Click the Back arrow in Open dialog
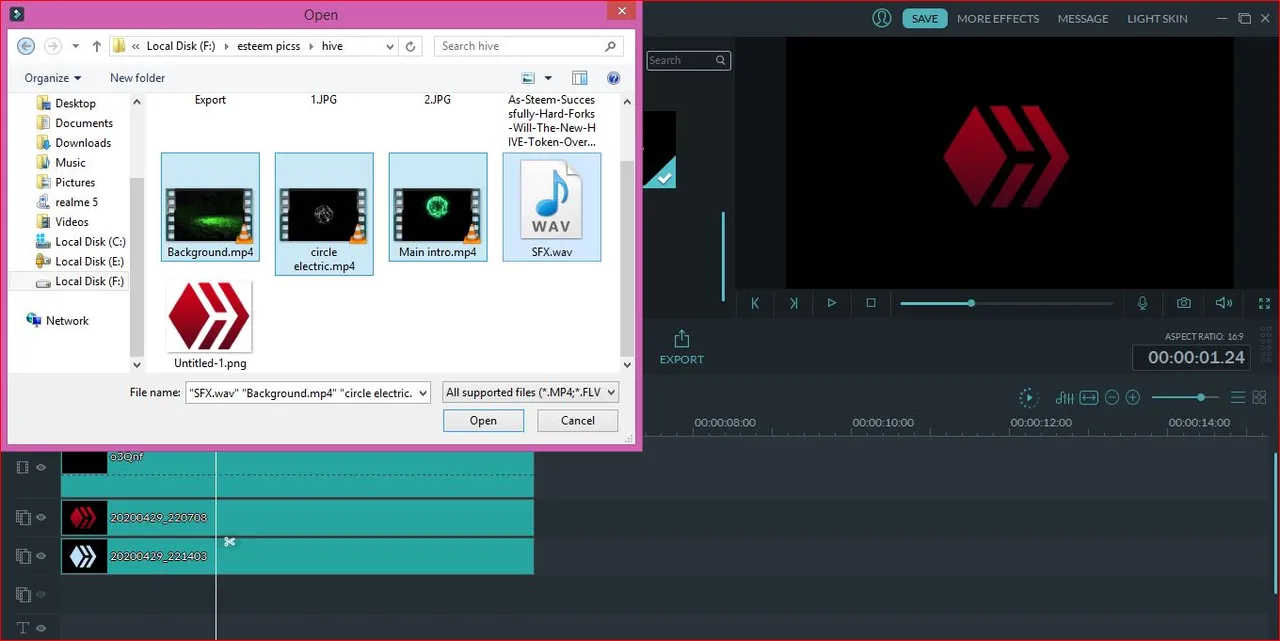This screenshot has width=1280, height=641. (26, 46)
